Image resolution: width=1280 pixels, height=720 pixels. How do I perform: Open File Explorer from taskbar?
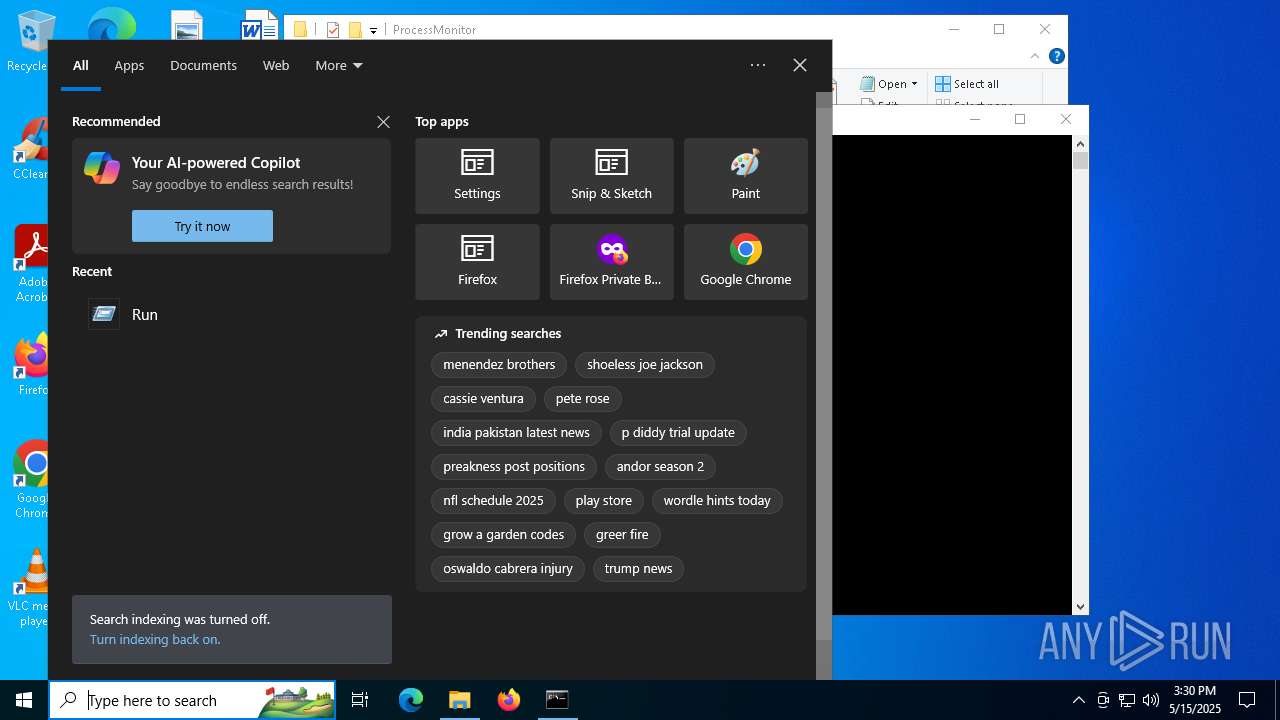click(459, 700)
